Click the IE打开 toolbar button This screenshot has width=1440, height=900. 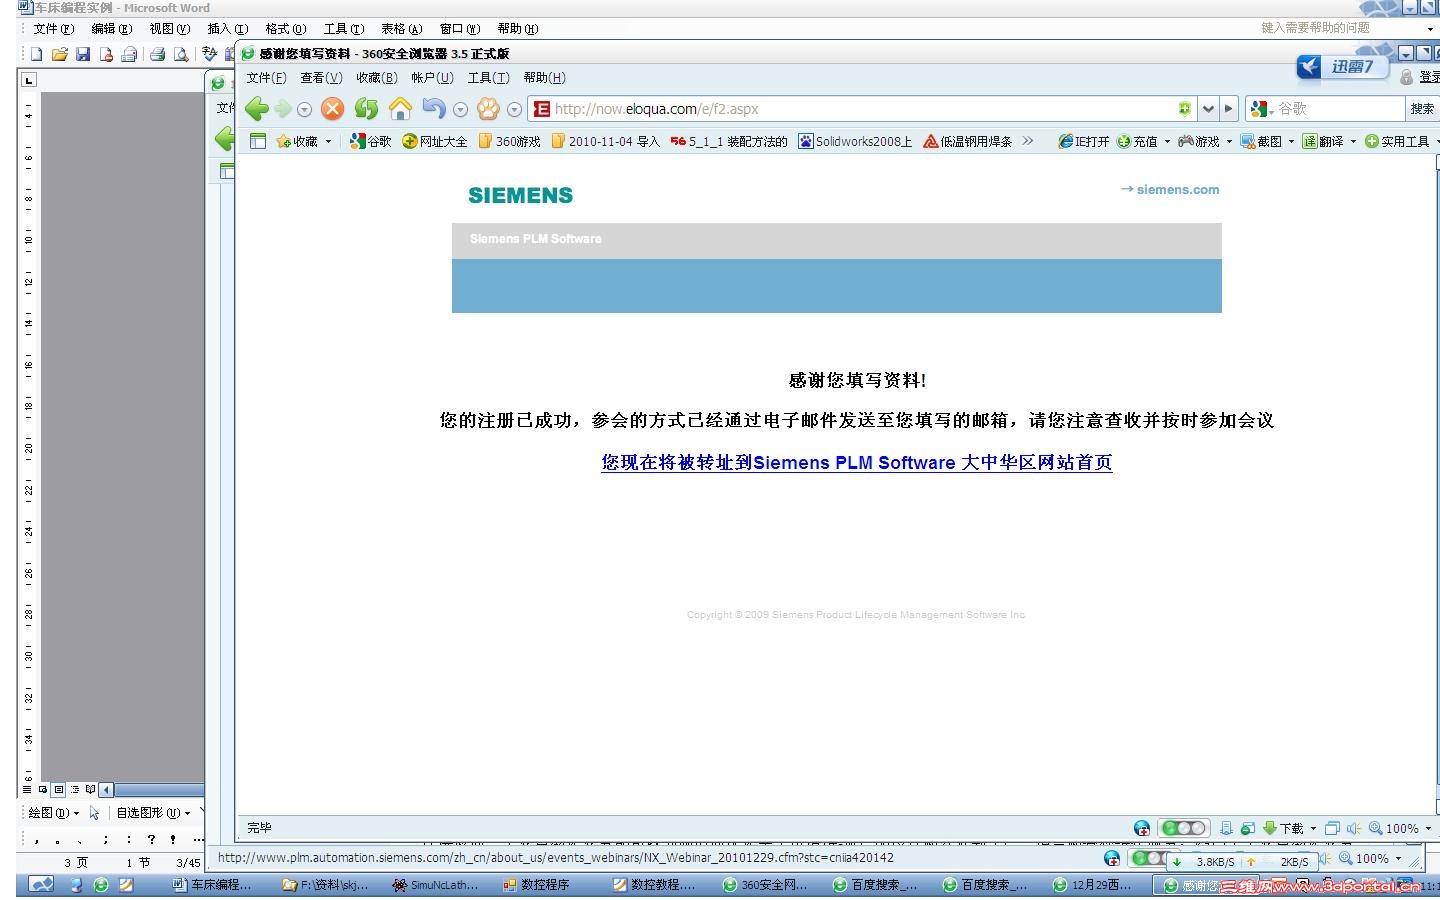pos(1084,141)
